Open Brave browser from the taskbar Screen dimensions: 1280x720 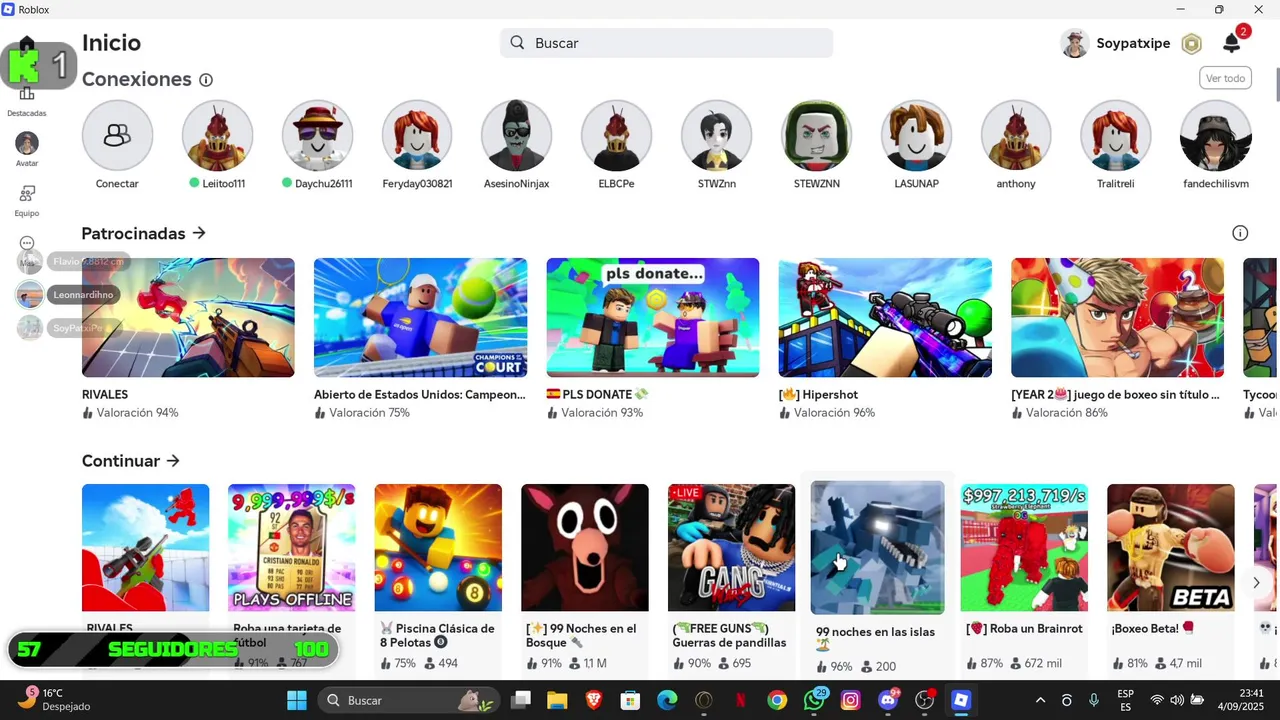pos(594,700)
